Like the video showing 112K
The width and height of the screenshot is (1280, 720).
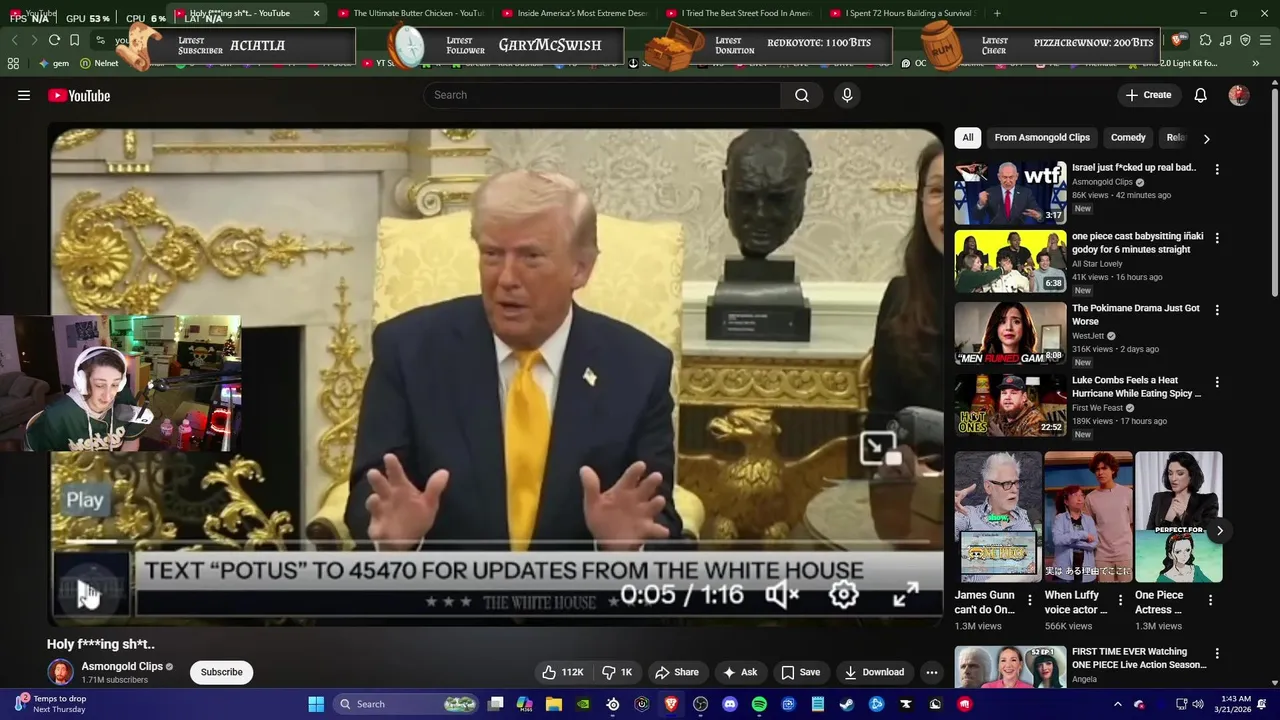tap(563, 672)
